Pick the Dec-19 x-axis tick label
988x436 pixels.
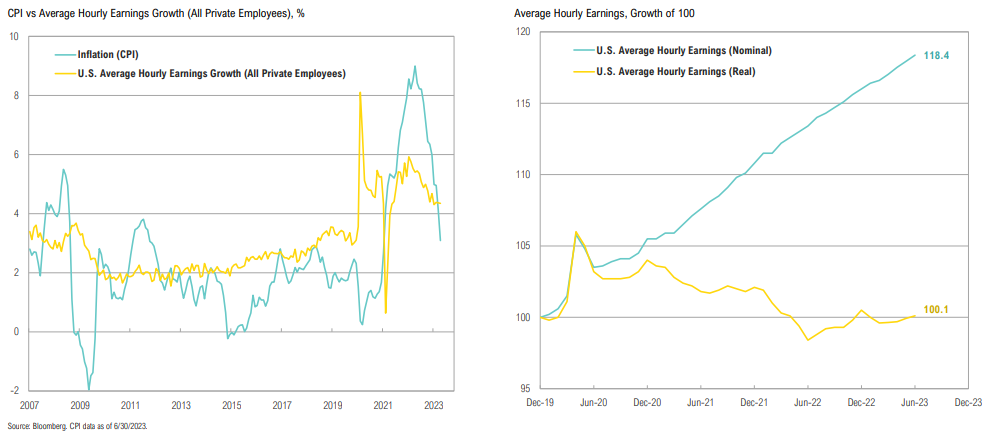(x=540, y=403)
